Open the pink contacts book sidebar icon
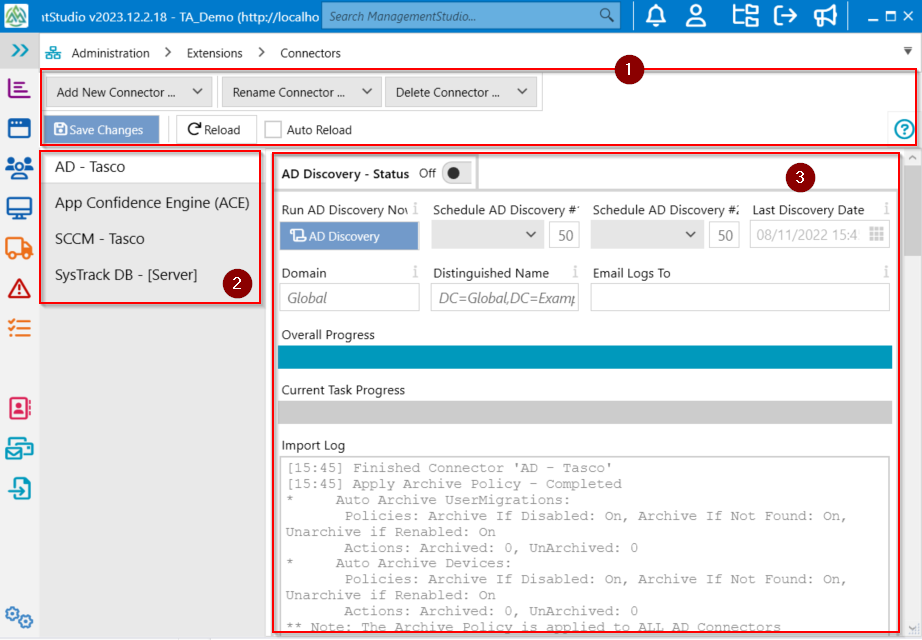Image resolution: width=922 pixels, height=640 pixels. [19, 408]
